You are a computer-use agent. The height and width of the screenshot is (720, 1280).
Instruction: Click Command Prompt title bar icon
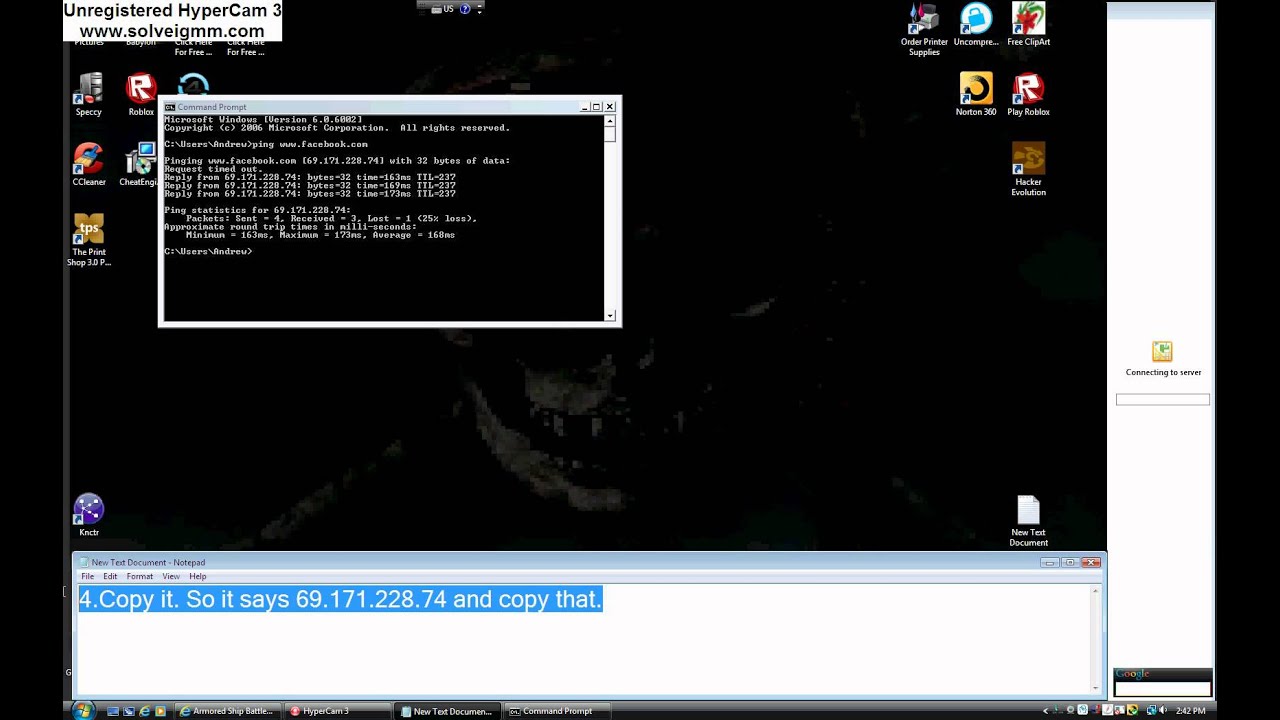coord(170,107)
